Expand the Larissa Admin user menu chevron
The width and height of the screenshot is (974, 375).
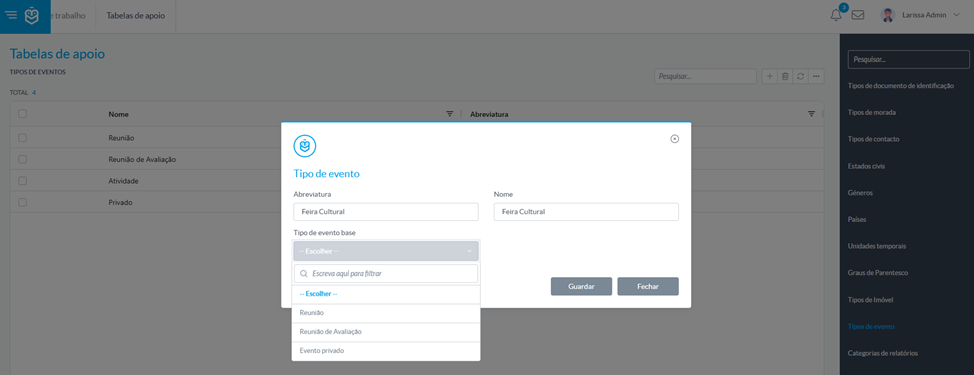tap(956, 15)
